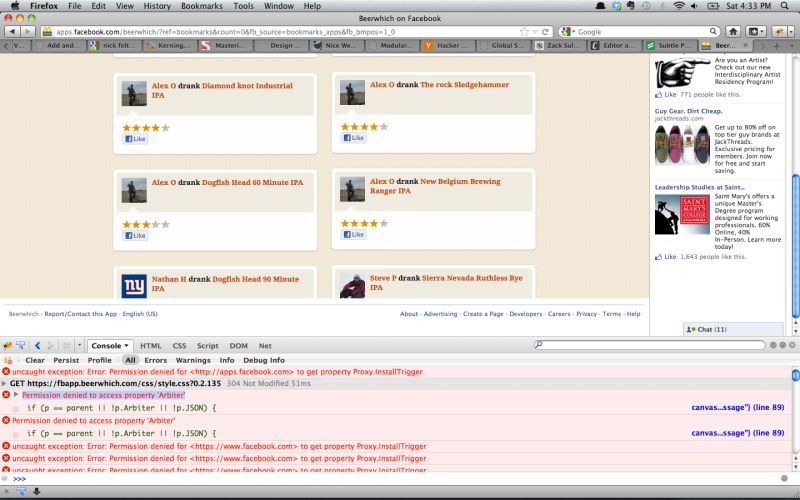Image resolution: width=800 pixels, height=500 pixels.
Task: Click the browser Forward arrow button
Action: [27, 32]
